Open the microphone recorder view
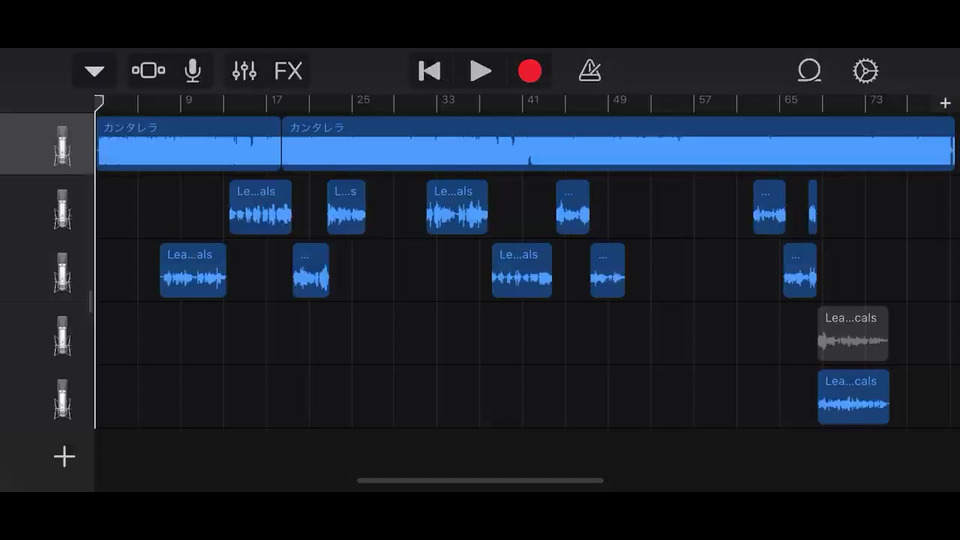The height and width of the screenshot is (540, 960). click(x=193, y=71)
